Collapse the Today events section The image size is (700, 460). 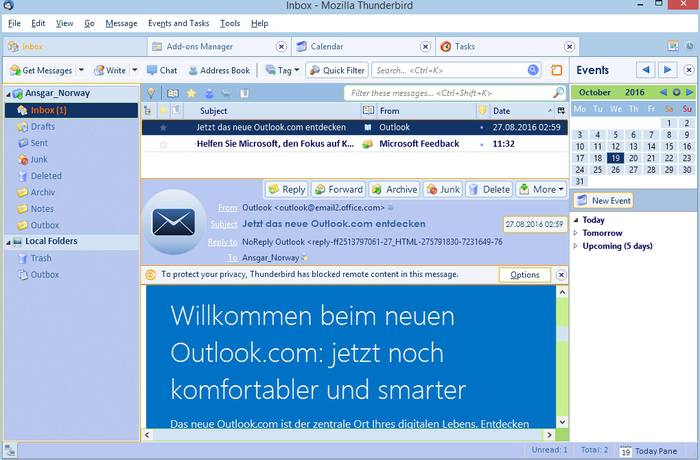[576, 220]
